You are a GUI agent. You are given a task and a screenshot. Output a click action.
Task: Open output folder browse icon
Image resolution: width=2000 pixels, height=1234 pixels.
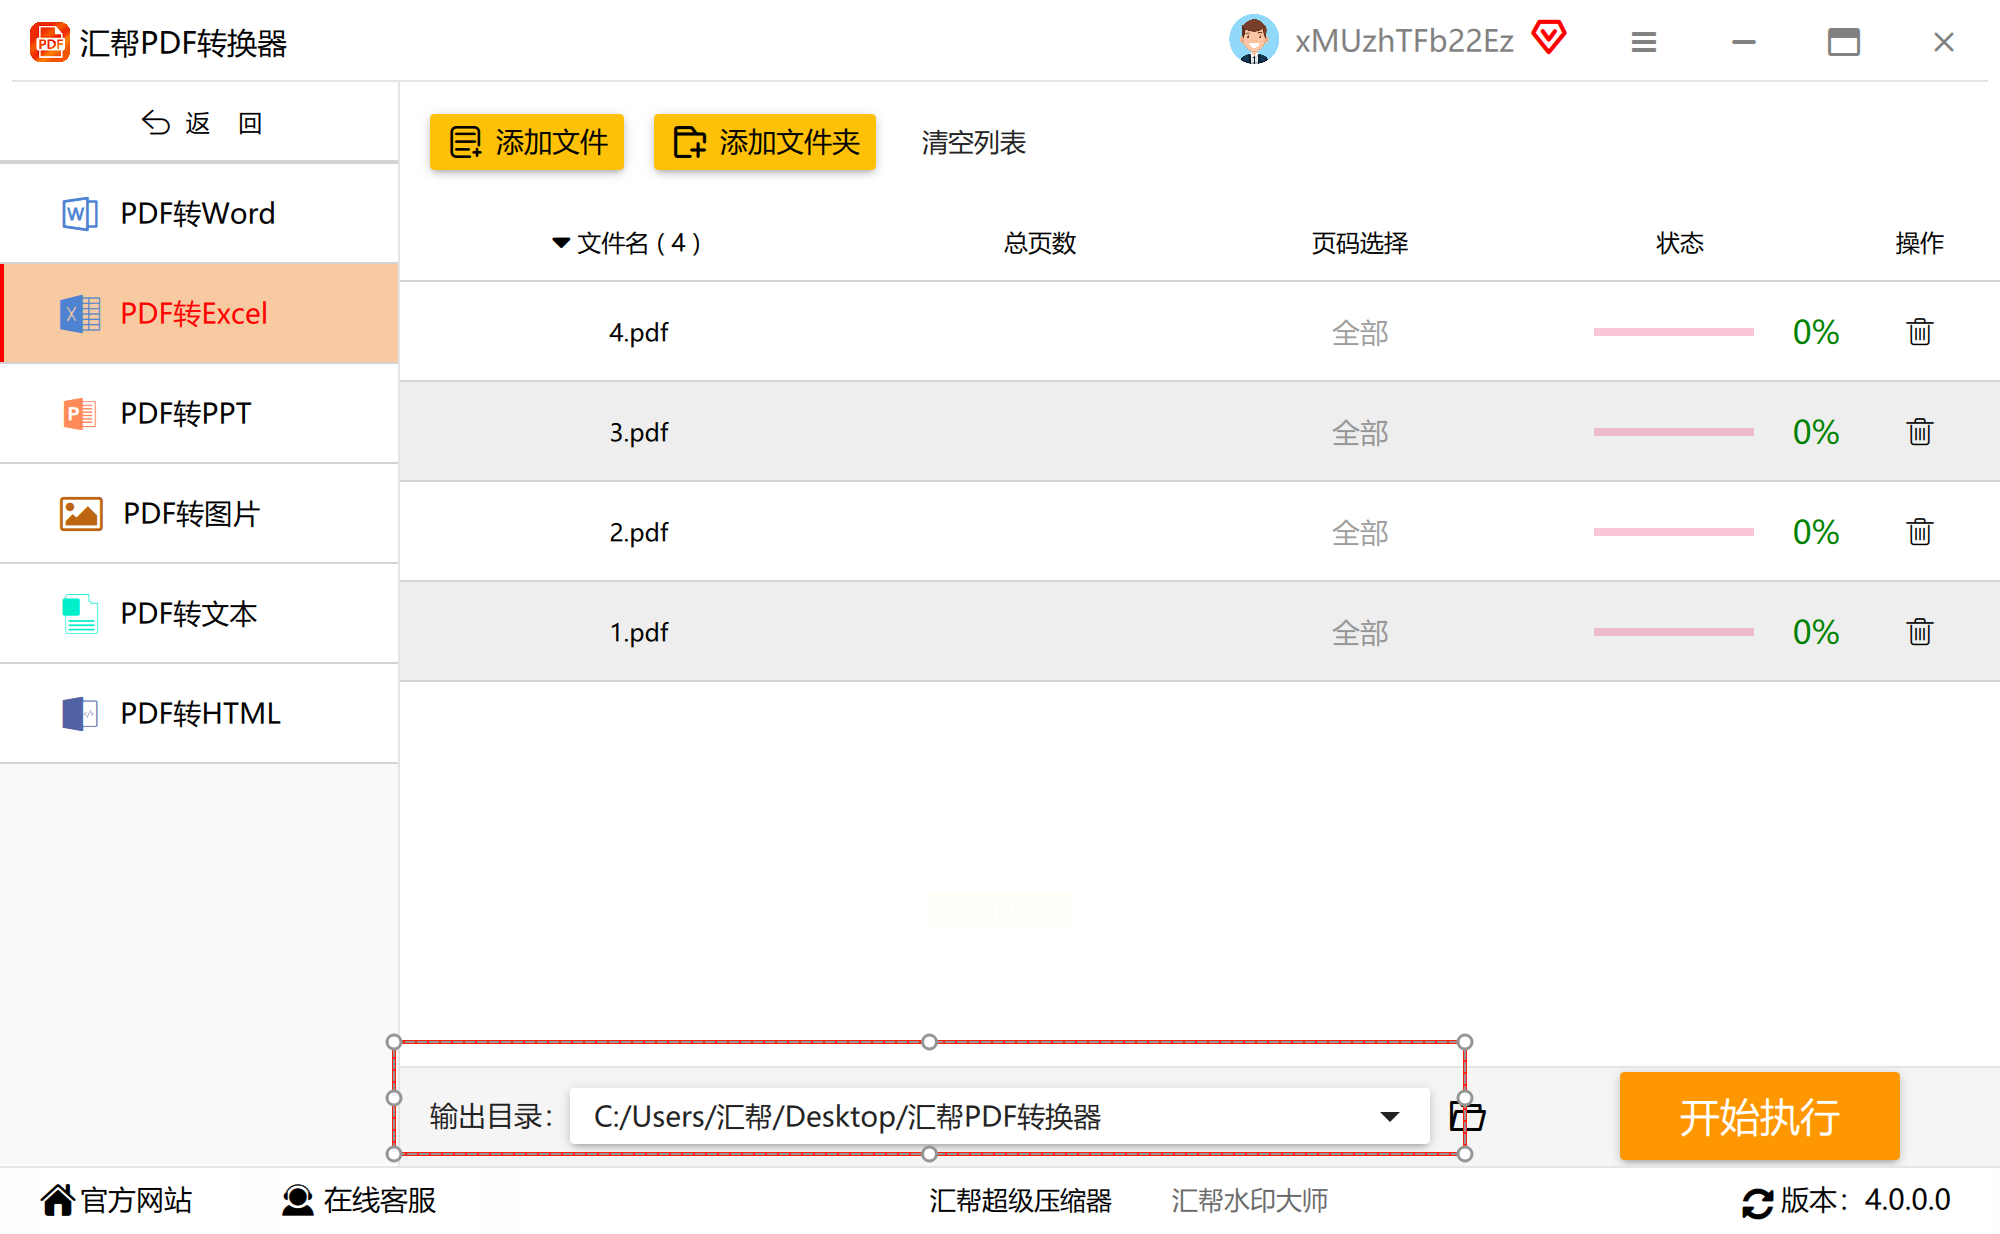click(1468, 1116)
